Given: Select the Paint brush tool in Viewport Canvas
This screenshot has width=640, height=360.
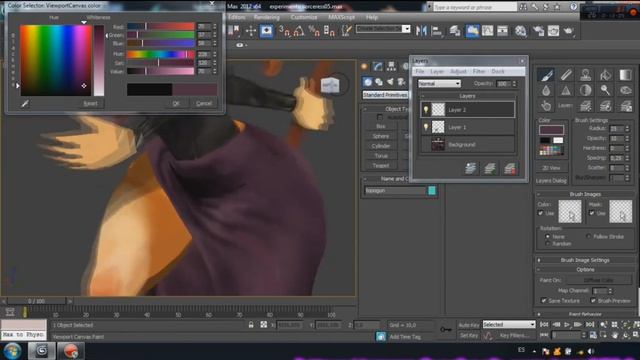Looking at the screenshot, I should point(546,75).
